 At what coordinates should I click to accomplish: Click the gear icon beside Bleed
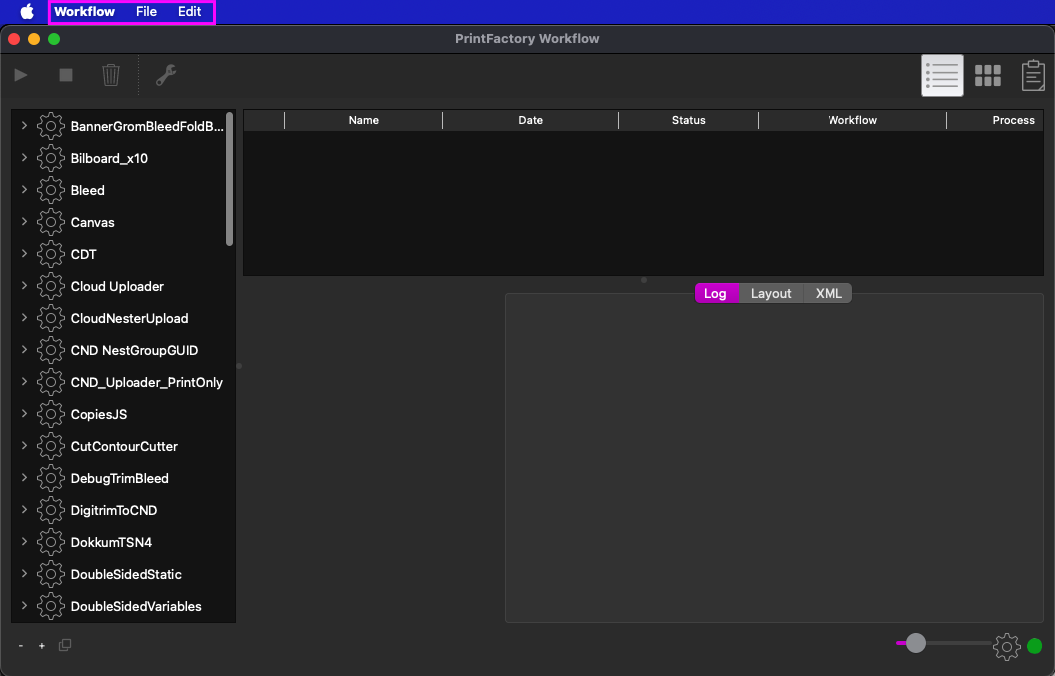(x=50, y=190)
